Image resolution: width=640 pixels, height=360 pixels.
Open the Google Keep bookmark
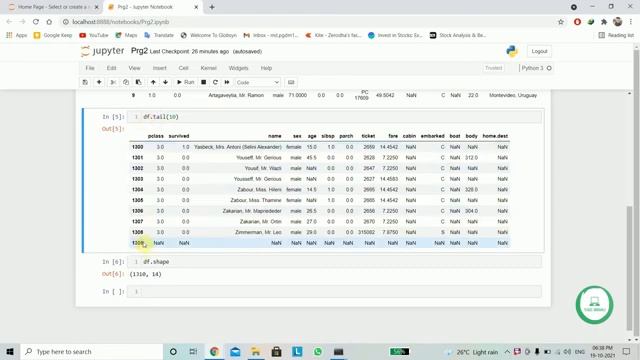click(53, 36)
